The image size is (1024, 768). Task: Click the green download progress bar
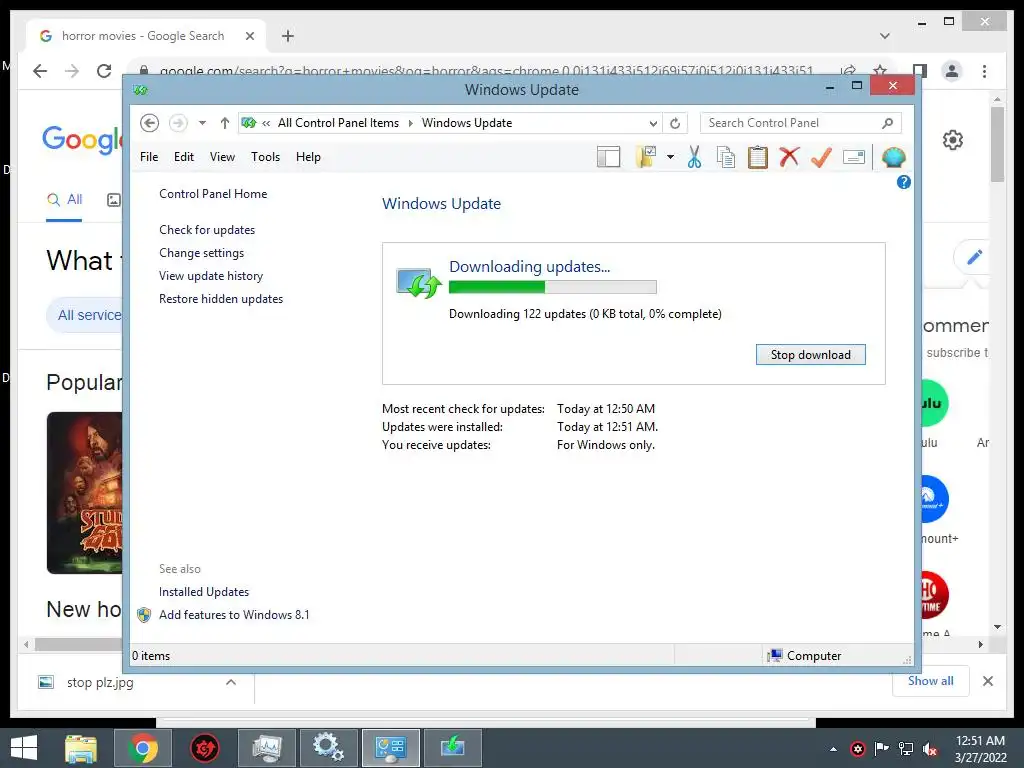tap(552, 287)
